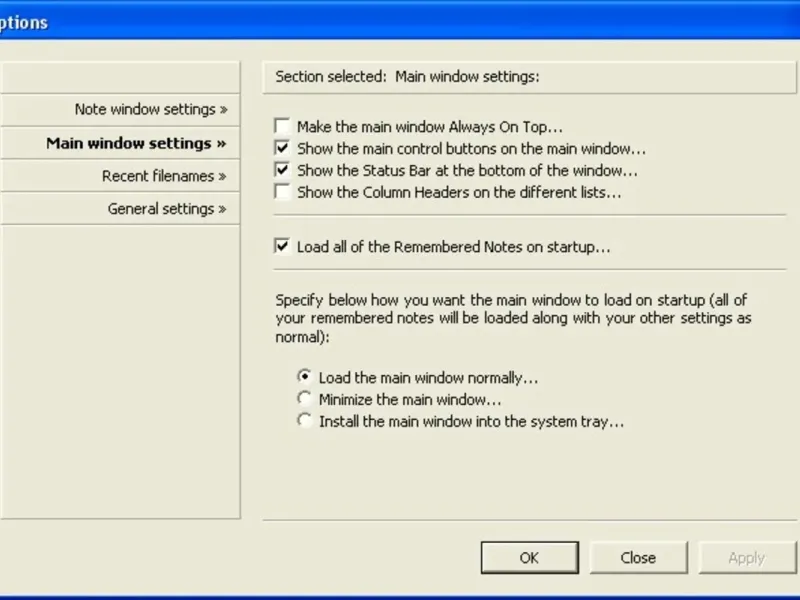Click the Options dialog title bar

pyautogui.click(x=400, y=21)
